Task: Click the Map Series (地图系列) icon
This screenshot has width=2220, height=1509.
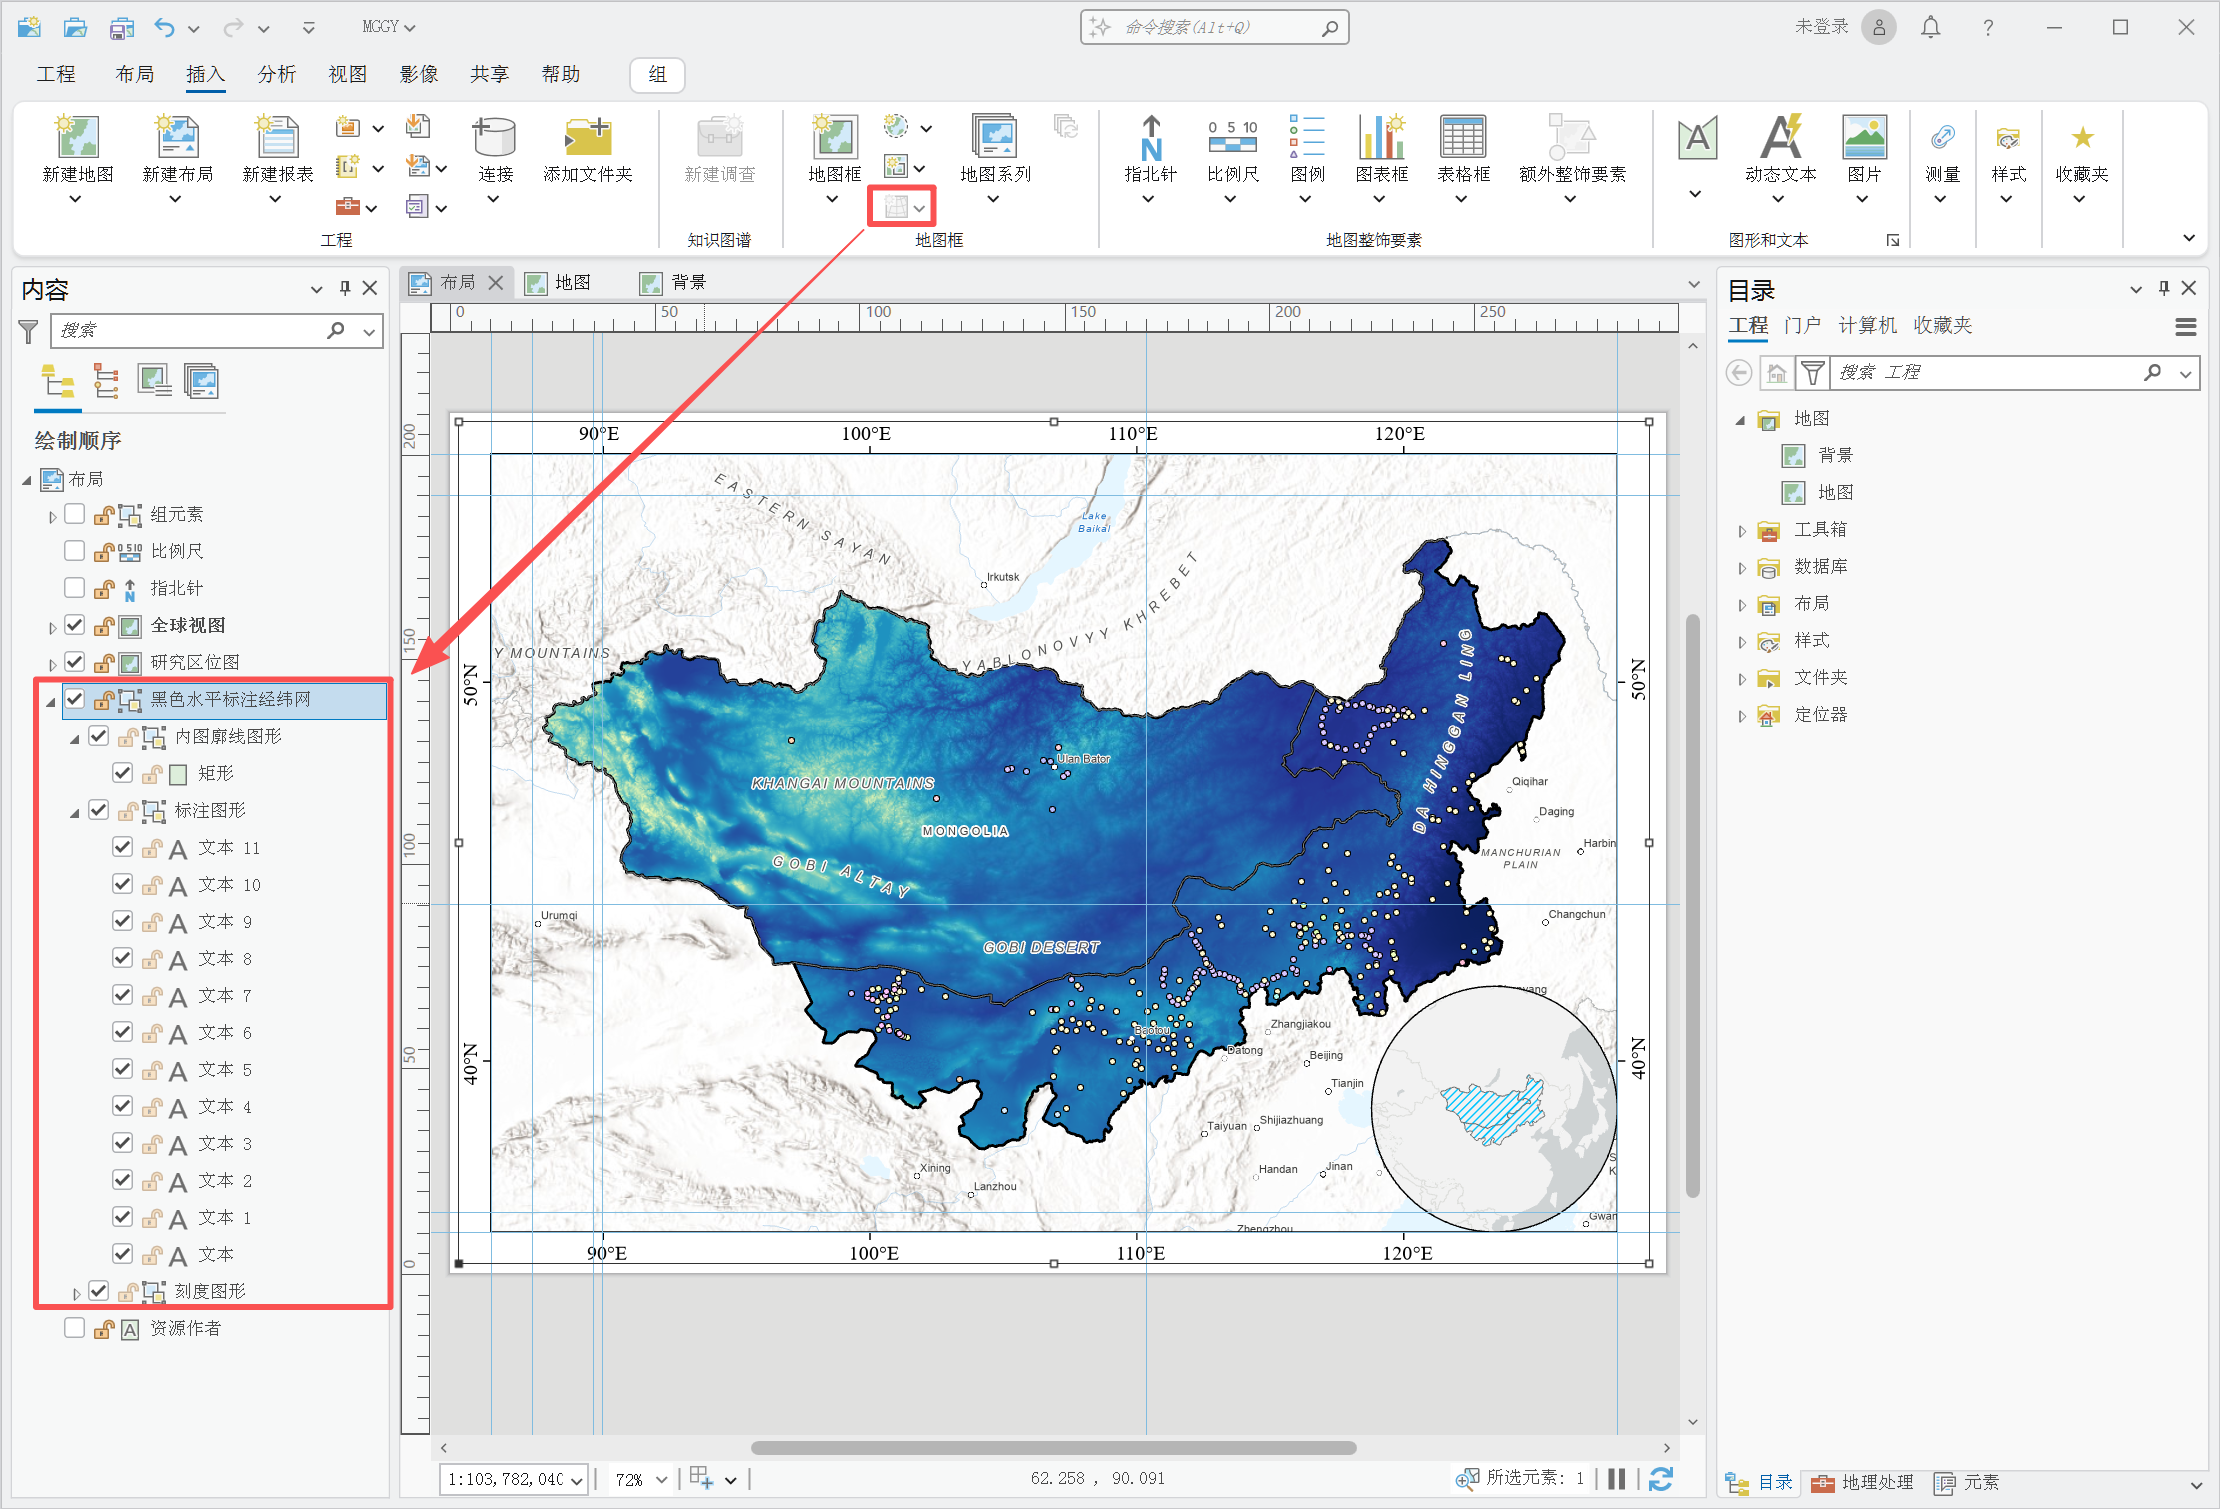Action: point(994,139)
